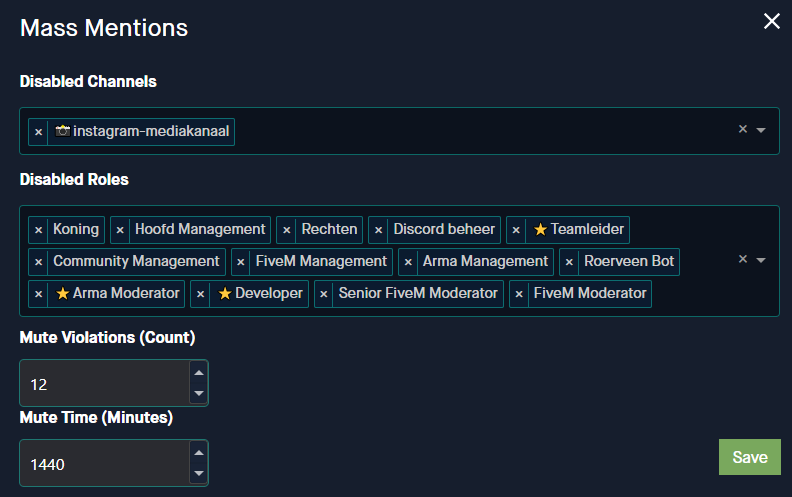Remove the Senior FiveM Moderator tag
The image size is (792, 497).
point(324,294)
